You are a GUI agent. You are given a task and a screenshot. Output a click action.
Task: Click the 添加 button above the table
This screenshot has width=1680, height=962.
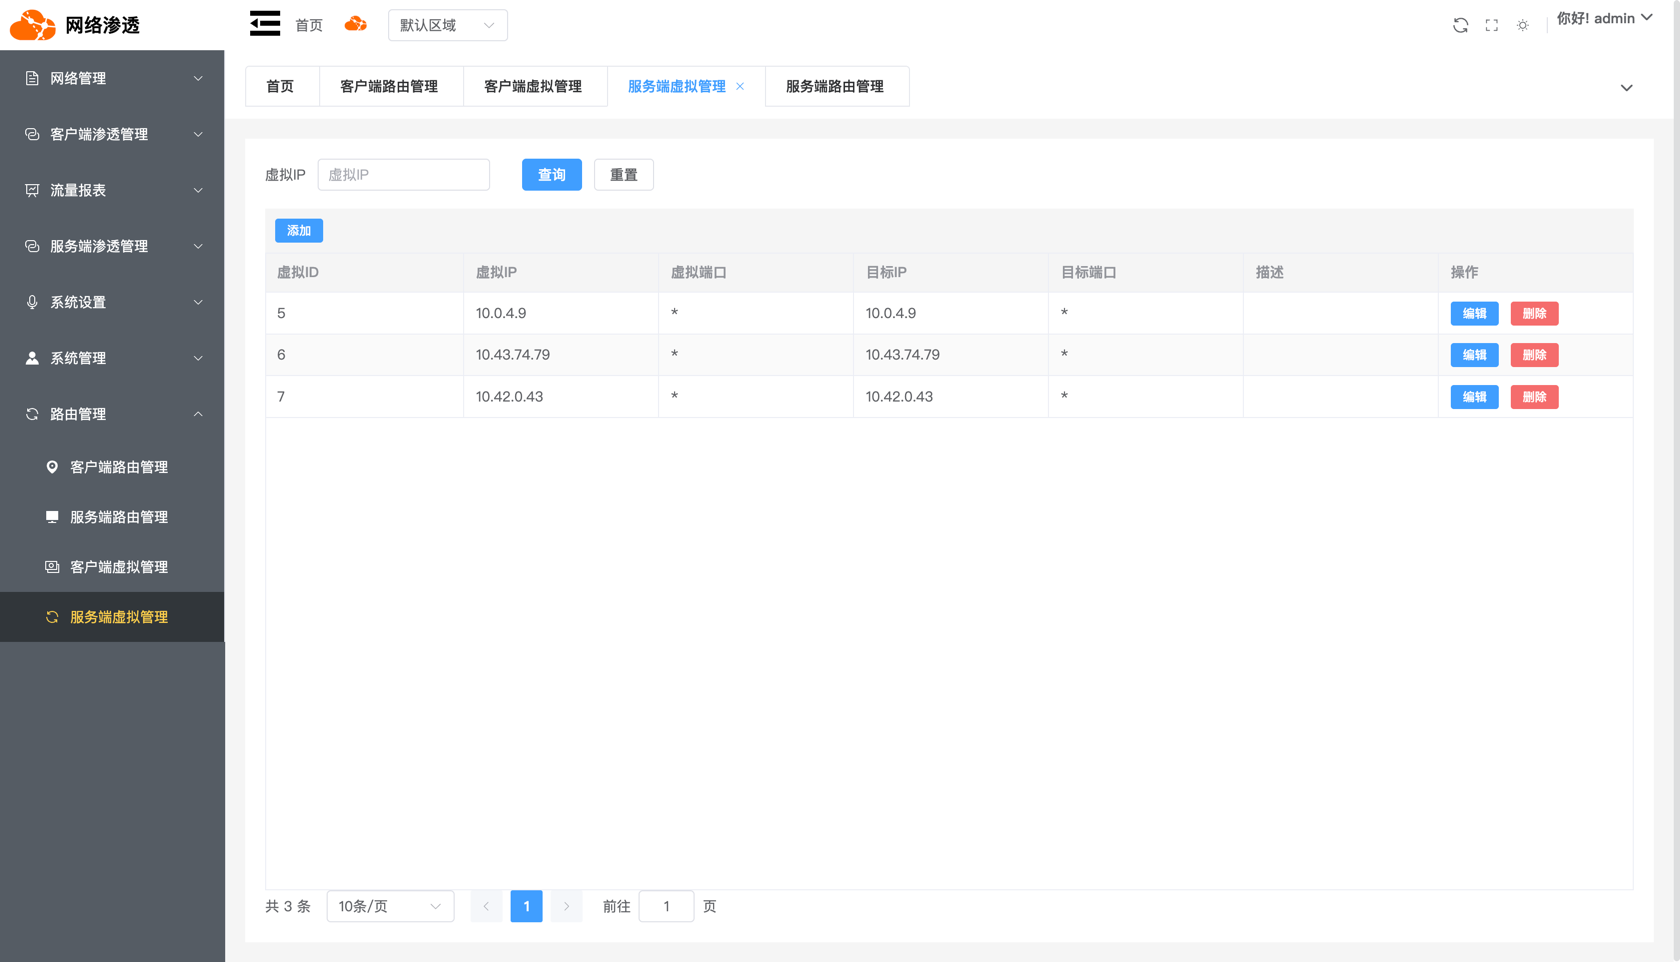click(299, 231)
